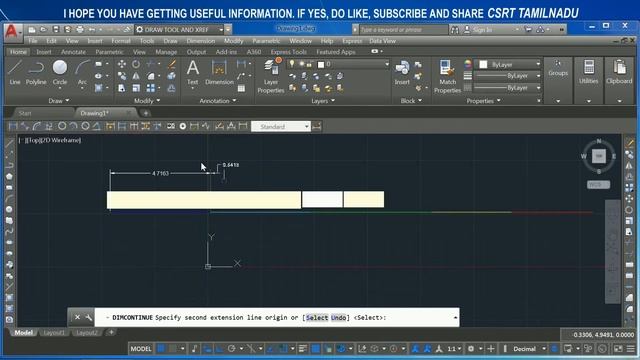Toggle MODEL space button in status bar
The width and height of the screenshot is (640, 360).
(x=141, y=349)
